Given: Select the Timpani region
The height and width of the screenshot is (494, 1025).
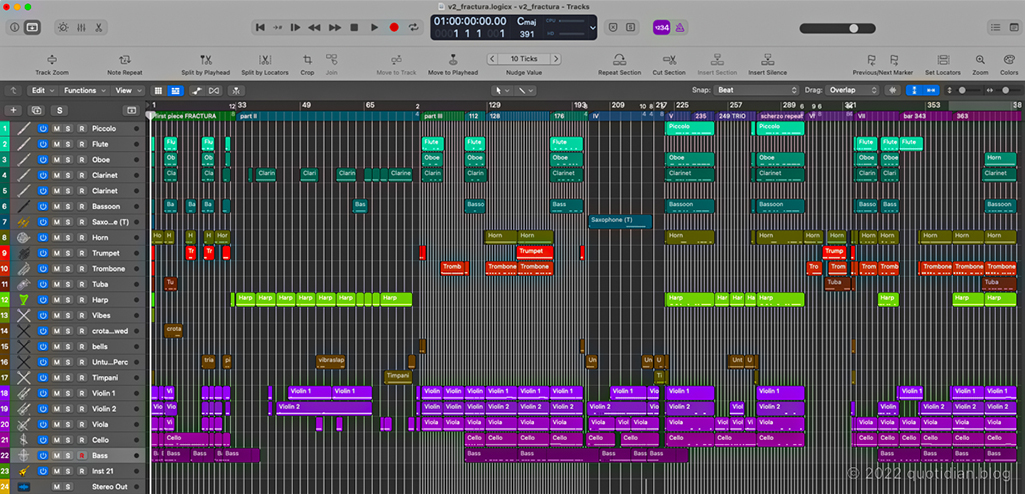Looking at the screenshot, I should (x=398, y=378).
